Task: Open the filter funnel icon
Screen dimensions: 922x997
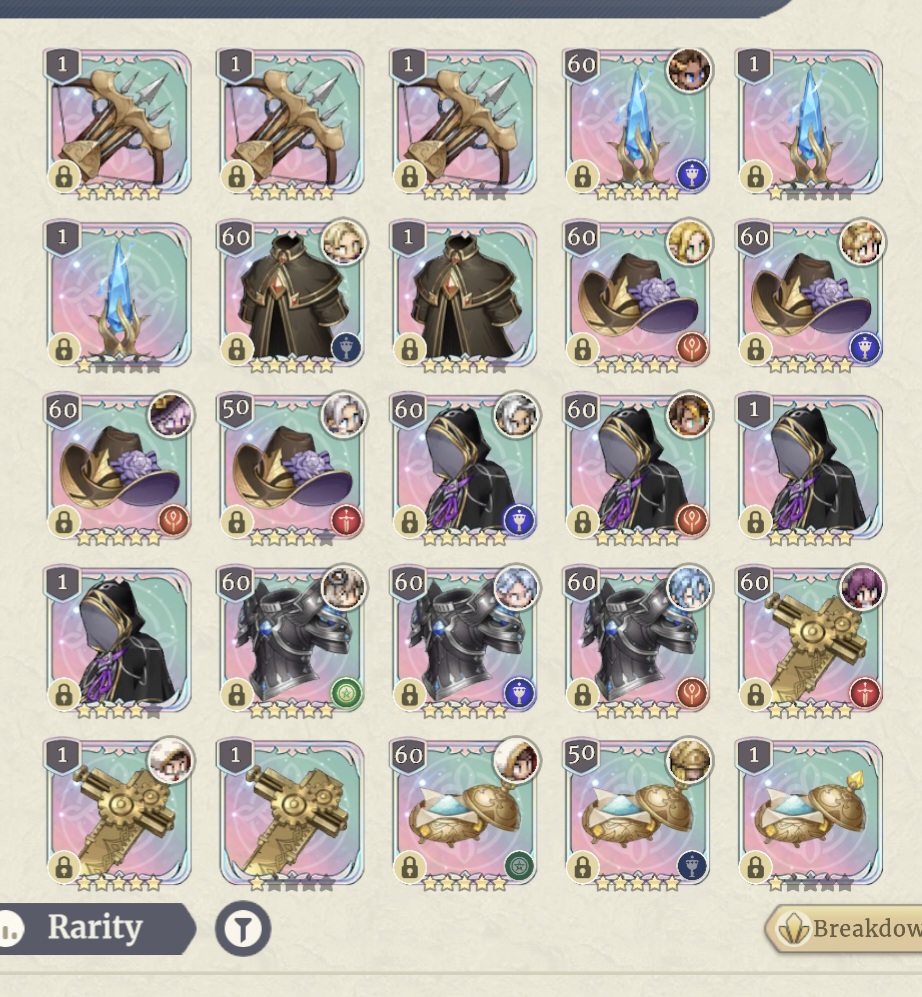Action: pos(243,928)
